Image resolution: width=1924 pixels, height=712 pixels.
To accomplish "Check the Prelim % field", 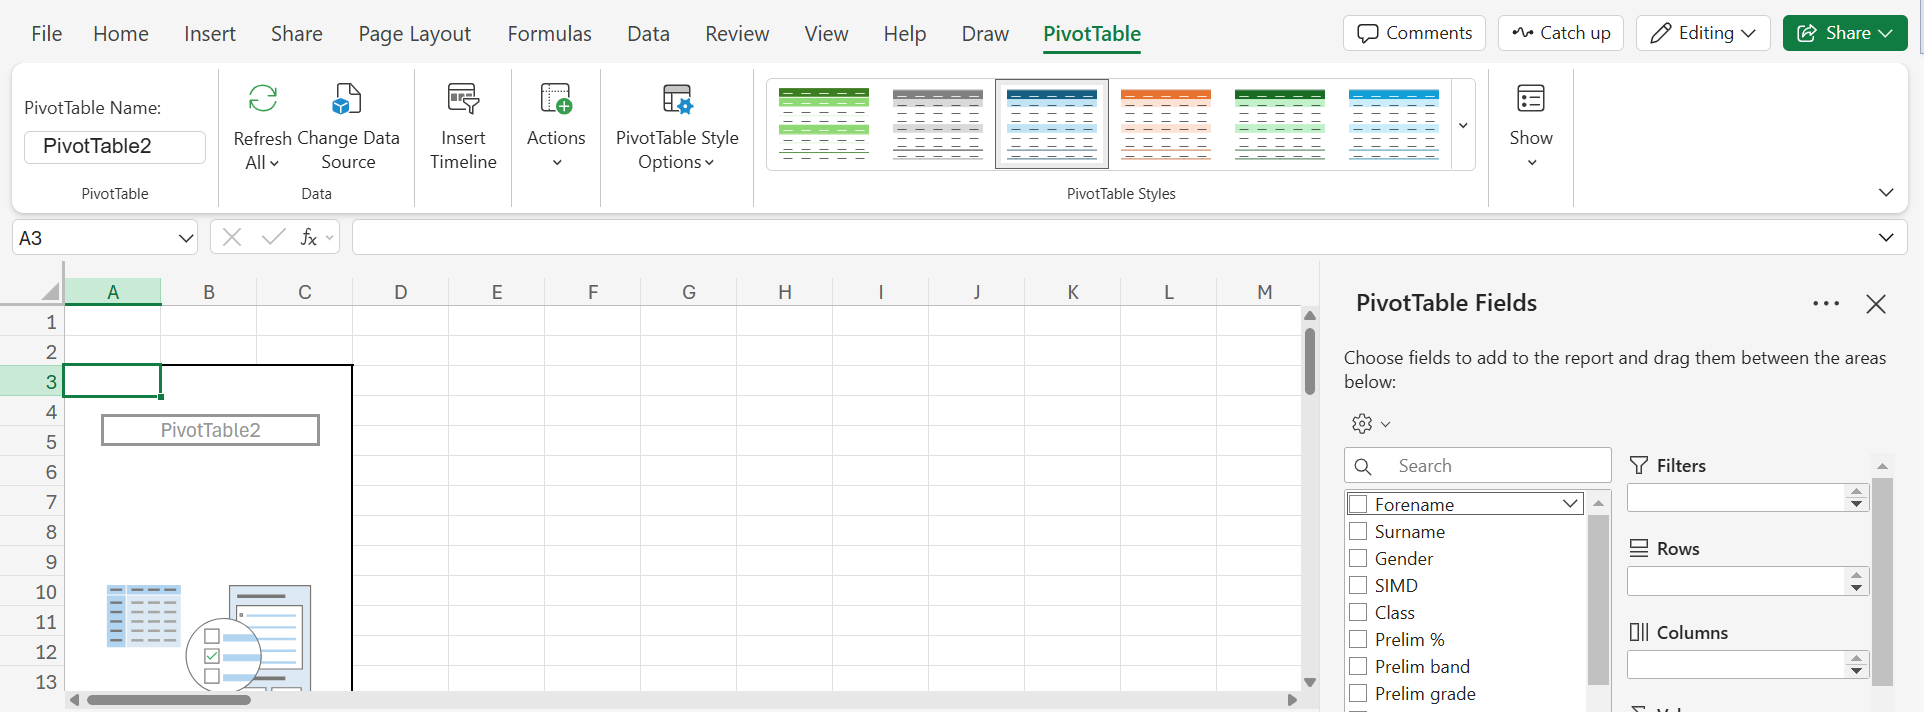I will click(1358, 639).
